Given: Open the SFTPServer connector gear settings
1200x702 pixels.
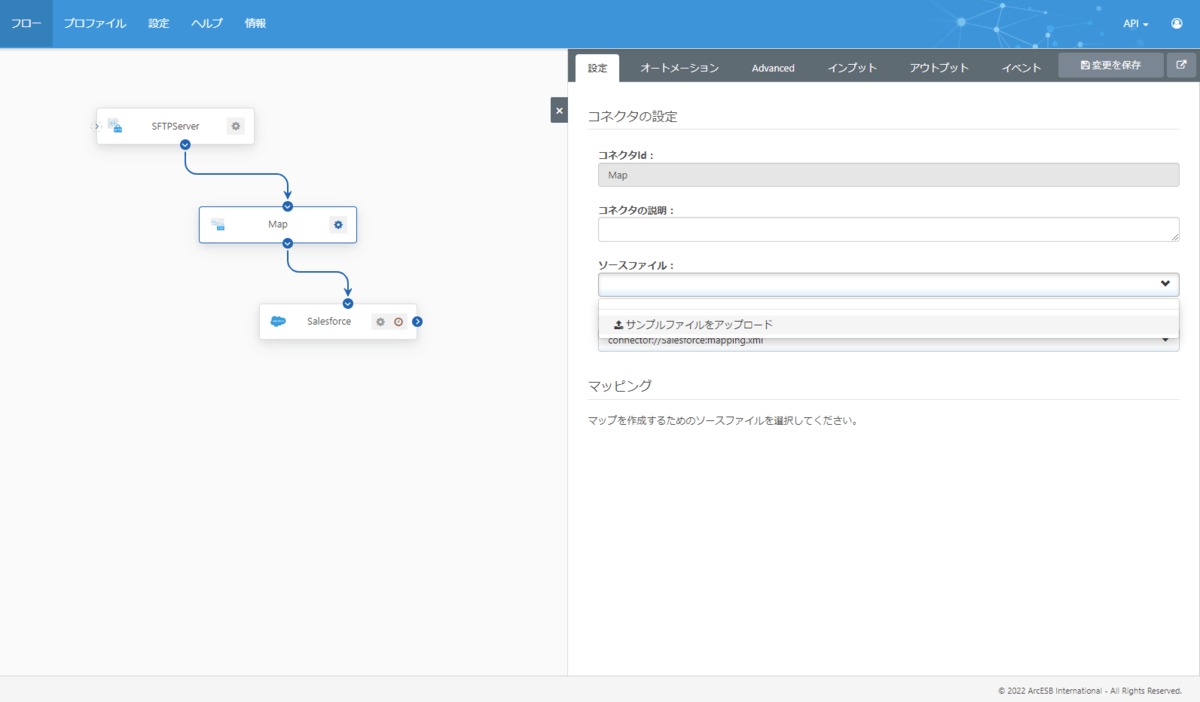Looking at the screenshot, I should 235,126.
